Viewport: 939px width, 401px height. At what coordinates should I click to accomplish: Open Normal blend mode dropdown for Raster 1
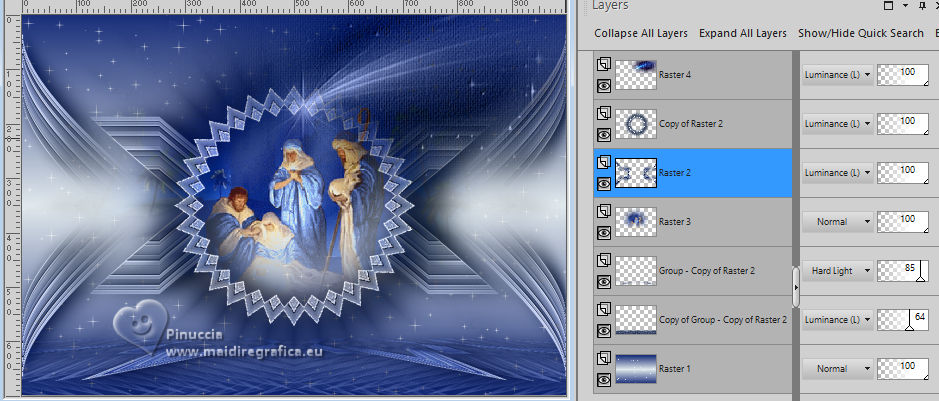tap(837, 369)
